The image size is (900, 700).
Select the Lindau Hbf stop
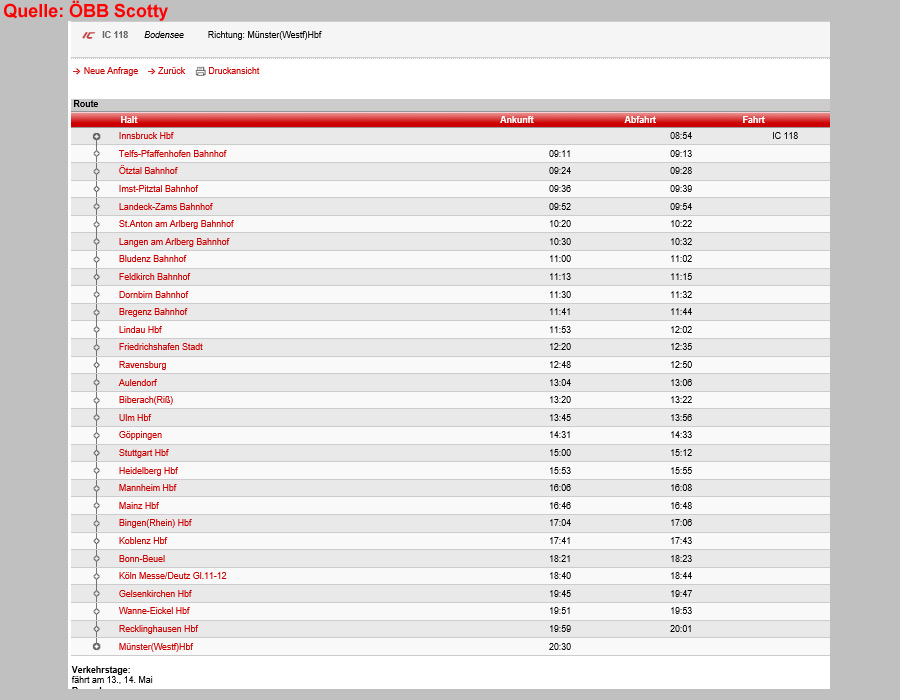pyautogui.click(x=140, y=329)
